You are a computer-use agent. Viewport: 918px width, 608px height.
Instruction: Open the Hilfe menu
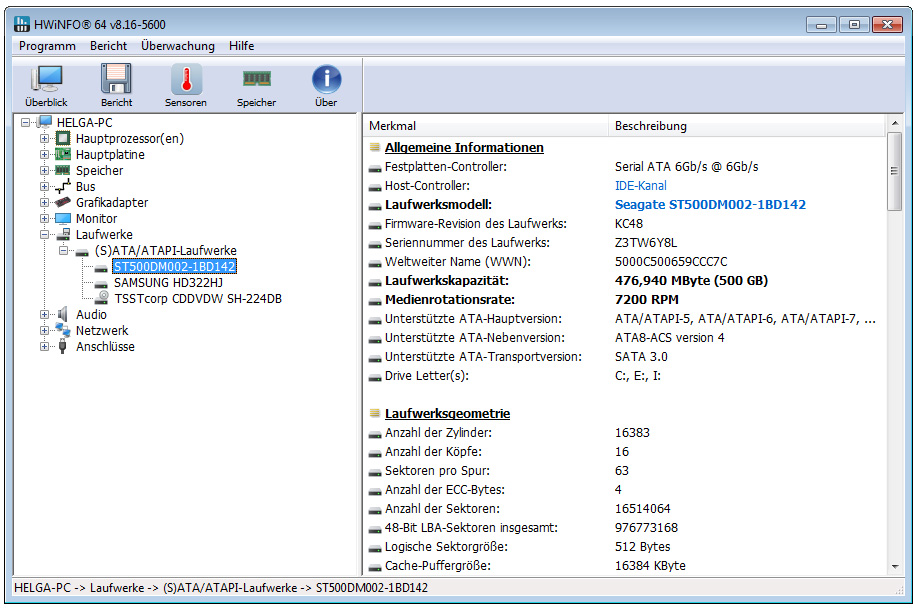pyautogui.click(x=241, y=46)
